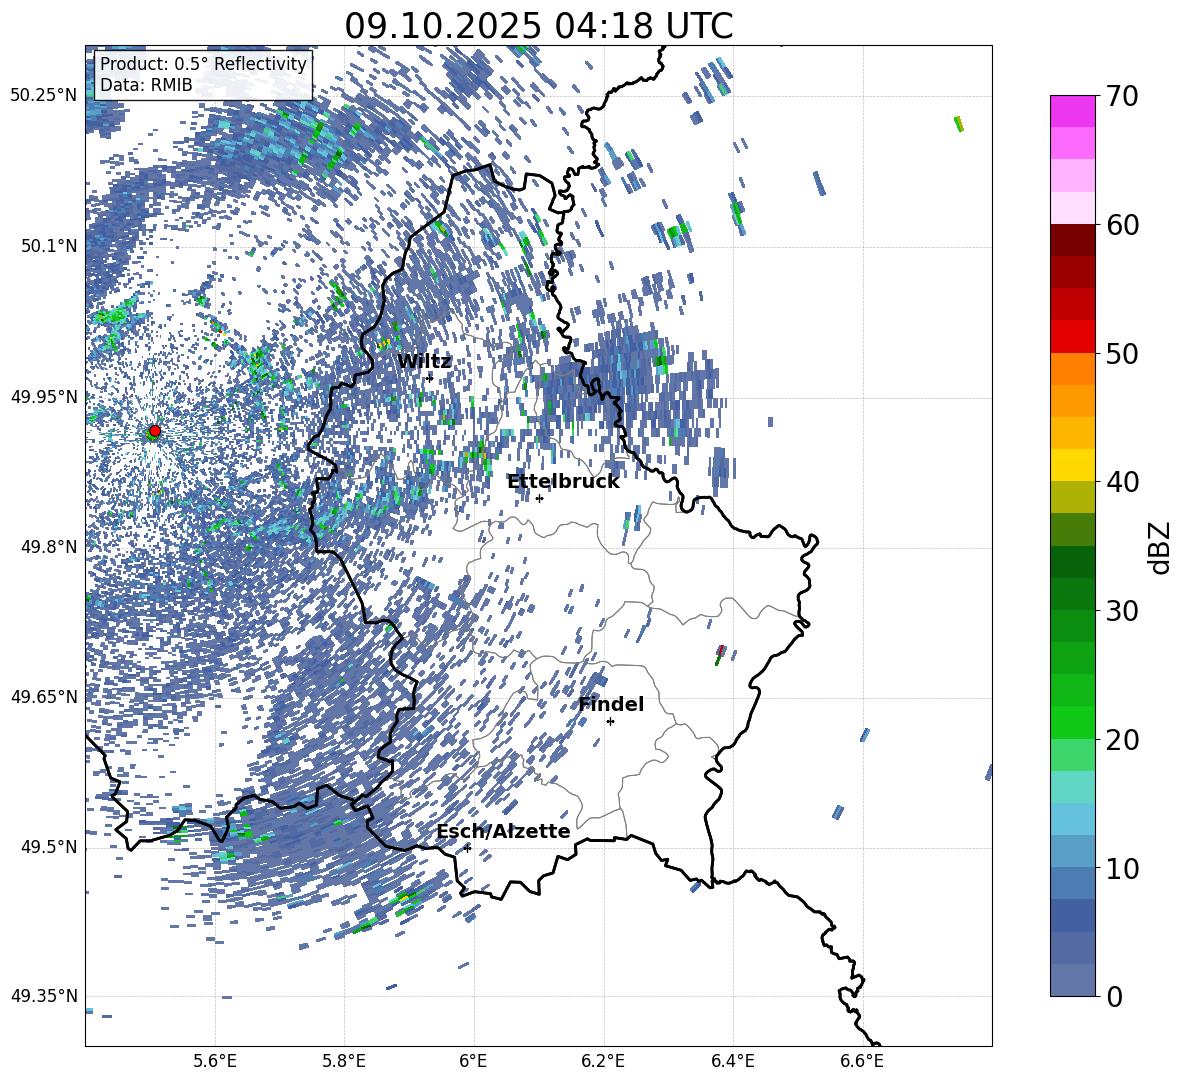Click the 49.95°N latitude label
1184x1081 pixels.
(44, 397)
